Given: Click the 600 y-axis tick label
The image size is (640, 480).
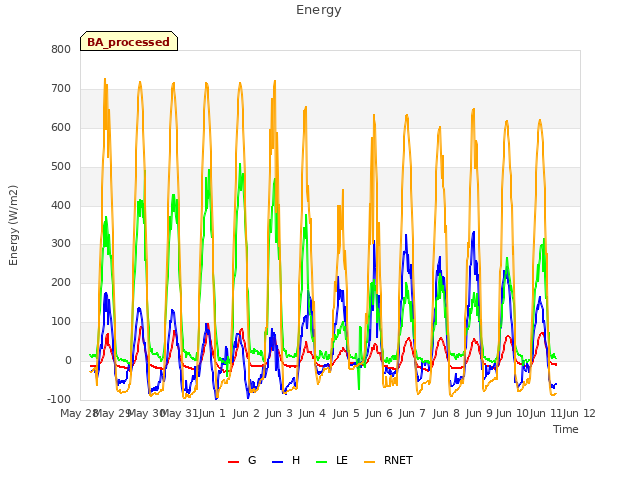Looking at the screenshot, I should (x=61, y=127).
